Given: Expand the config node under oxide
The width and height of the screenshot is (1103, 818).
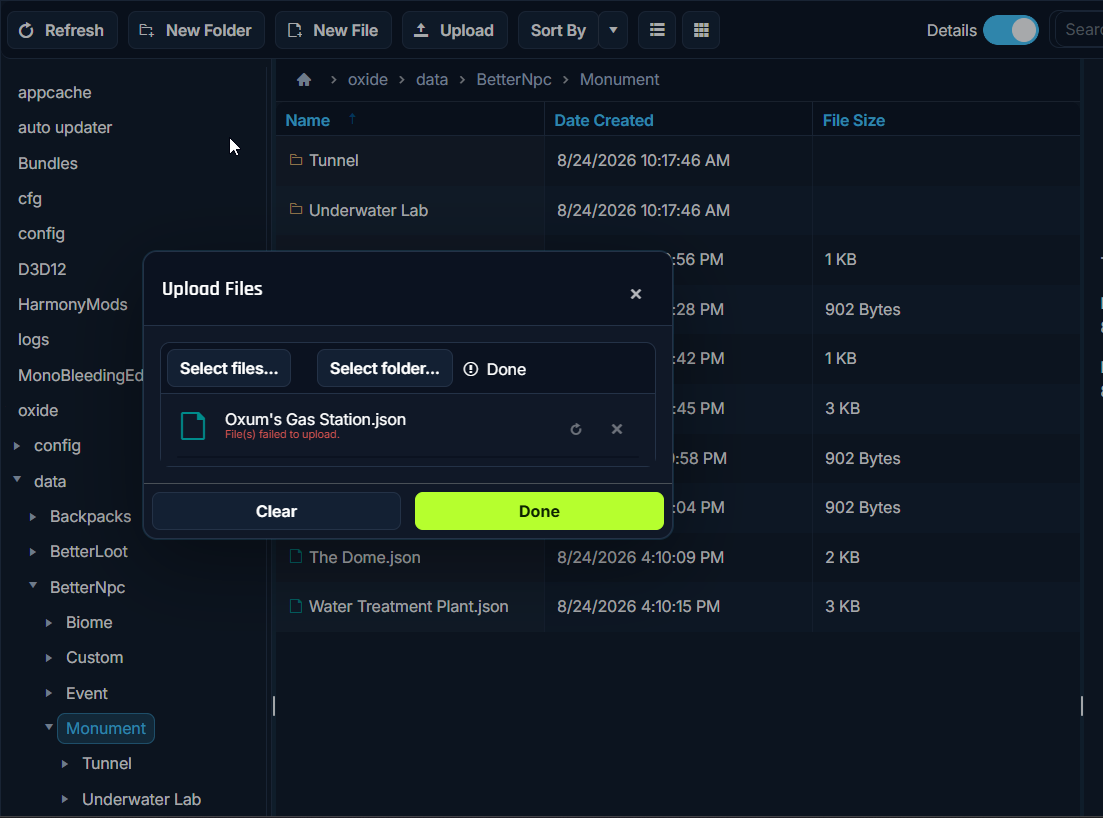Looking at the screenshot, I should tap(17, 446).
